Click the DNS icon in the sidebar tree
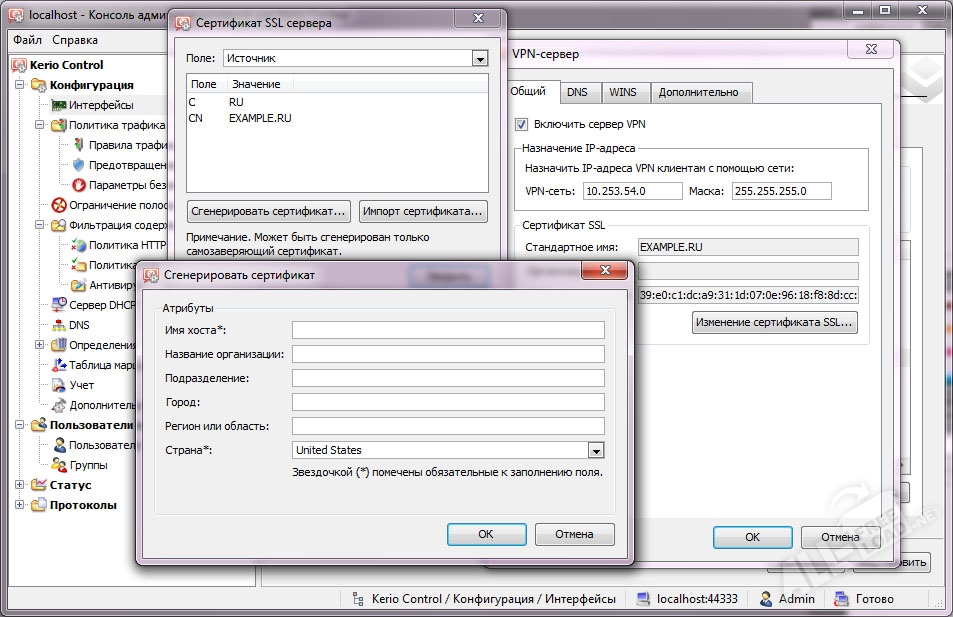This screenshot has height=617, width=953. point(58,325)
